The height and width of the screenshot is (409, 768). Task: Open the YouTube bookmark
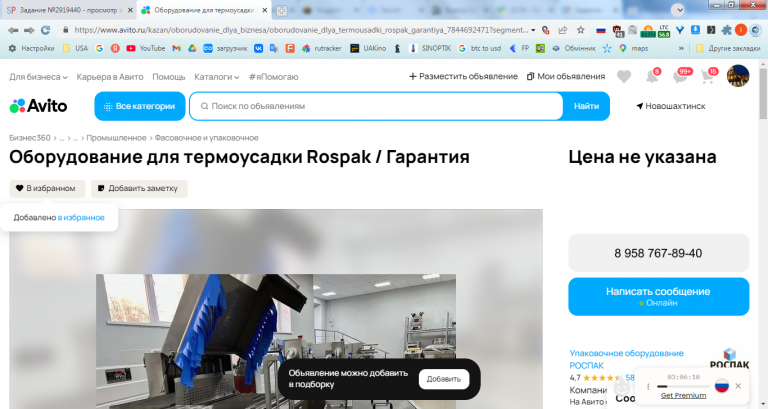click(x=145, y=48)
